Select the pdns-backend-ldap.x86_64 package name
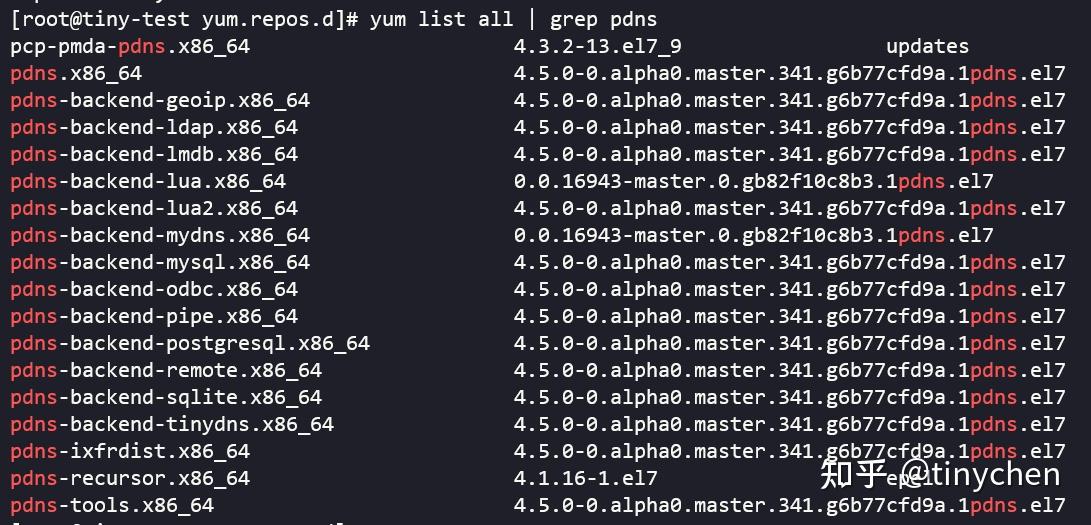 (x=154, y=128)
